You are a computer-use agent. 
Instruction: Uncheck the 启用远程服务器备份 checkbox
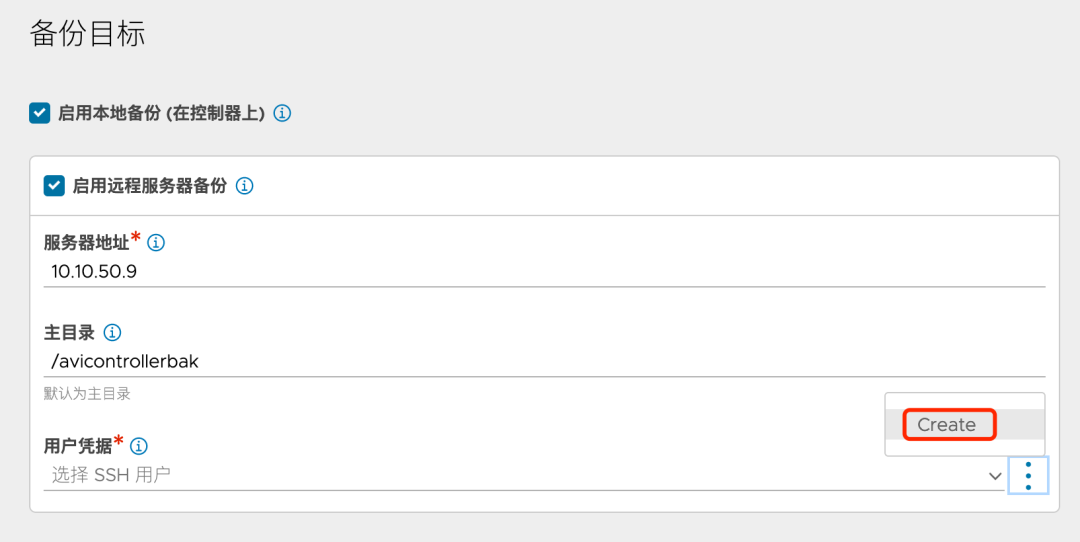(x=54, y=186)
